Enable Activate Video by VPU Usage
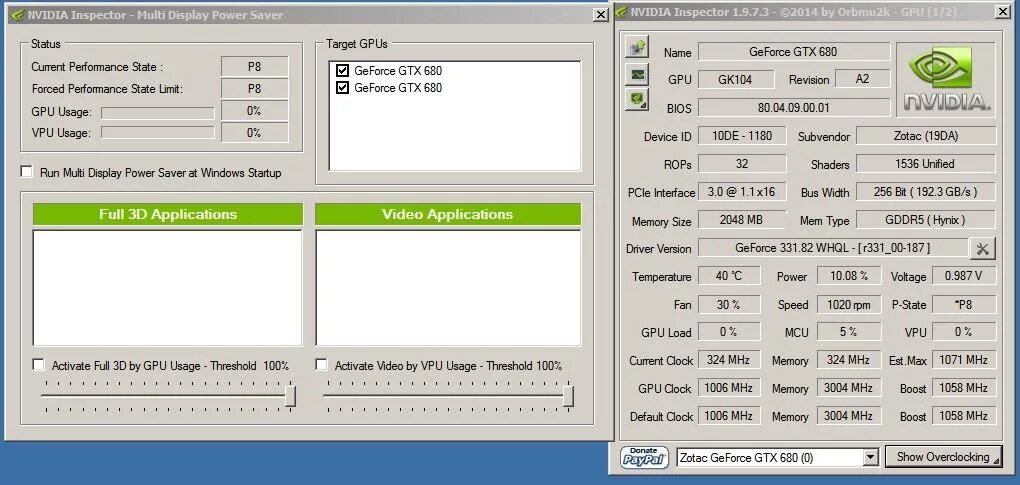This screenshot has height=485, width=1020. tap(321, 365)
